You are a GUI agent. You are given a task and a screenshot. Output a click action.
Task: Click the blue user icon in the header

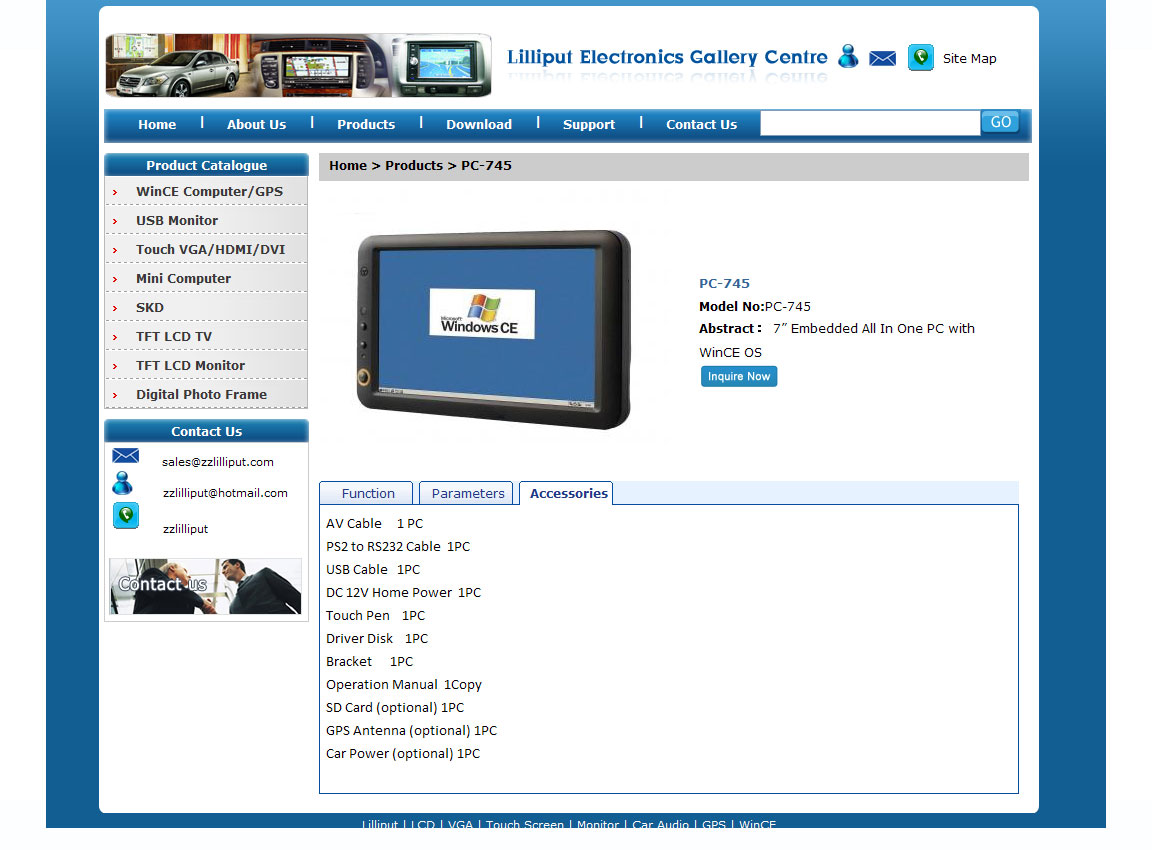(849, 57)
